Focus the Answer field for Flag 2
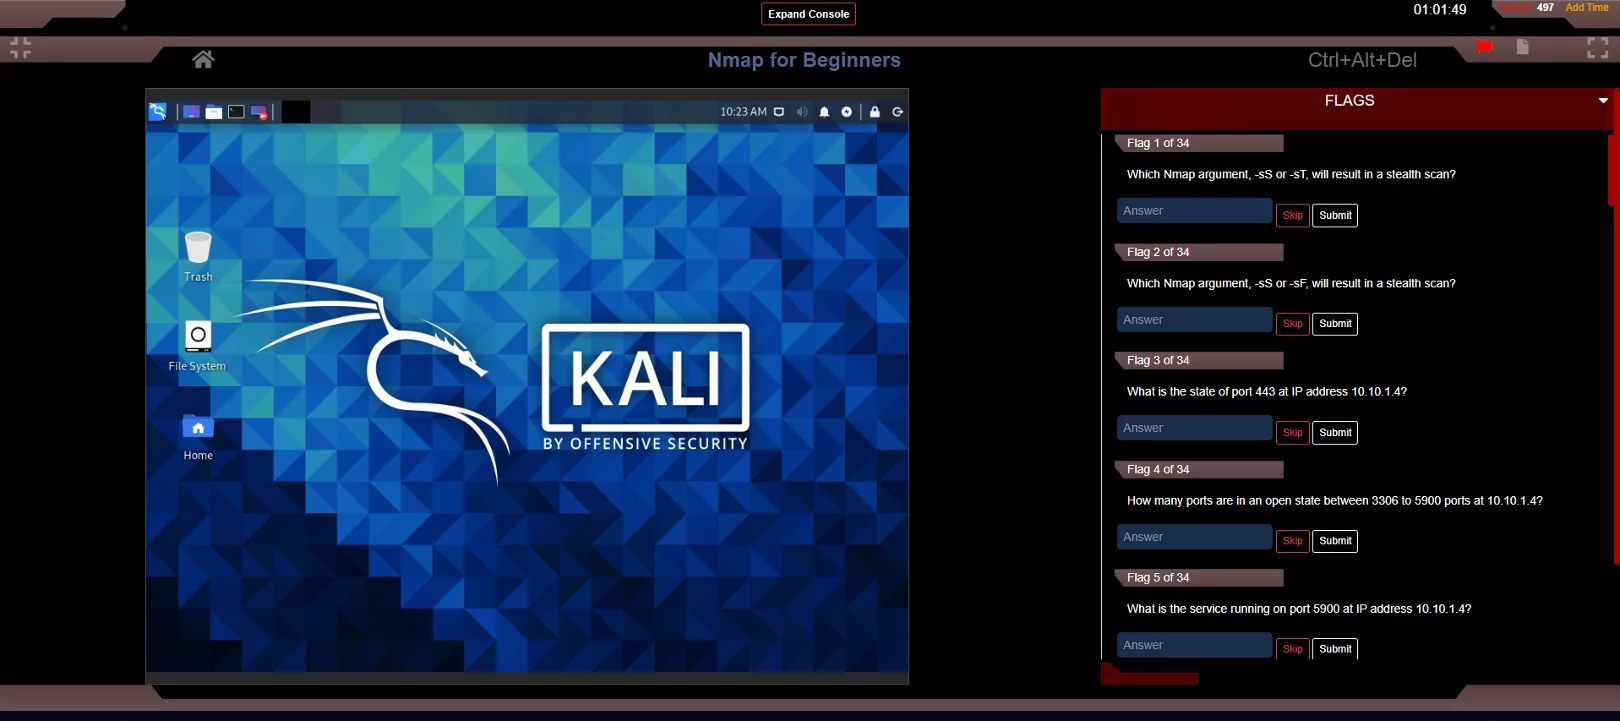Viewport: 1620px width, 723px height. point(1194,320)
